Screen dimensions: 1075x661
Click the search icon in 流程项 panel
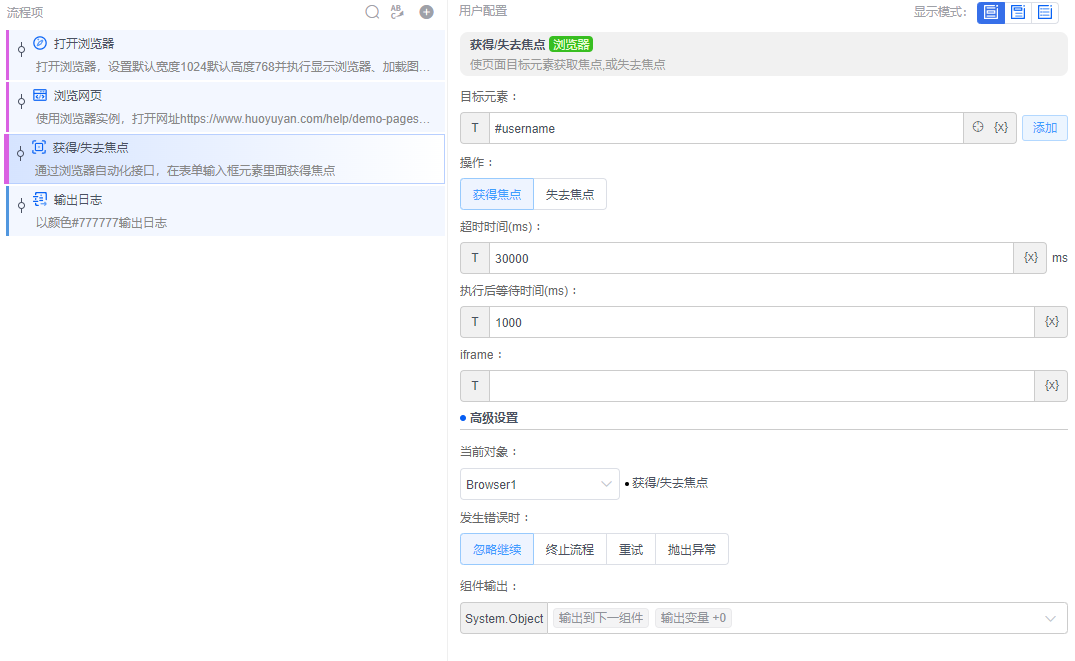click(x=372, y=12)
